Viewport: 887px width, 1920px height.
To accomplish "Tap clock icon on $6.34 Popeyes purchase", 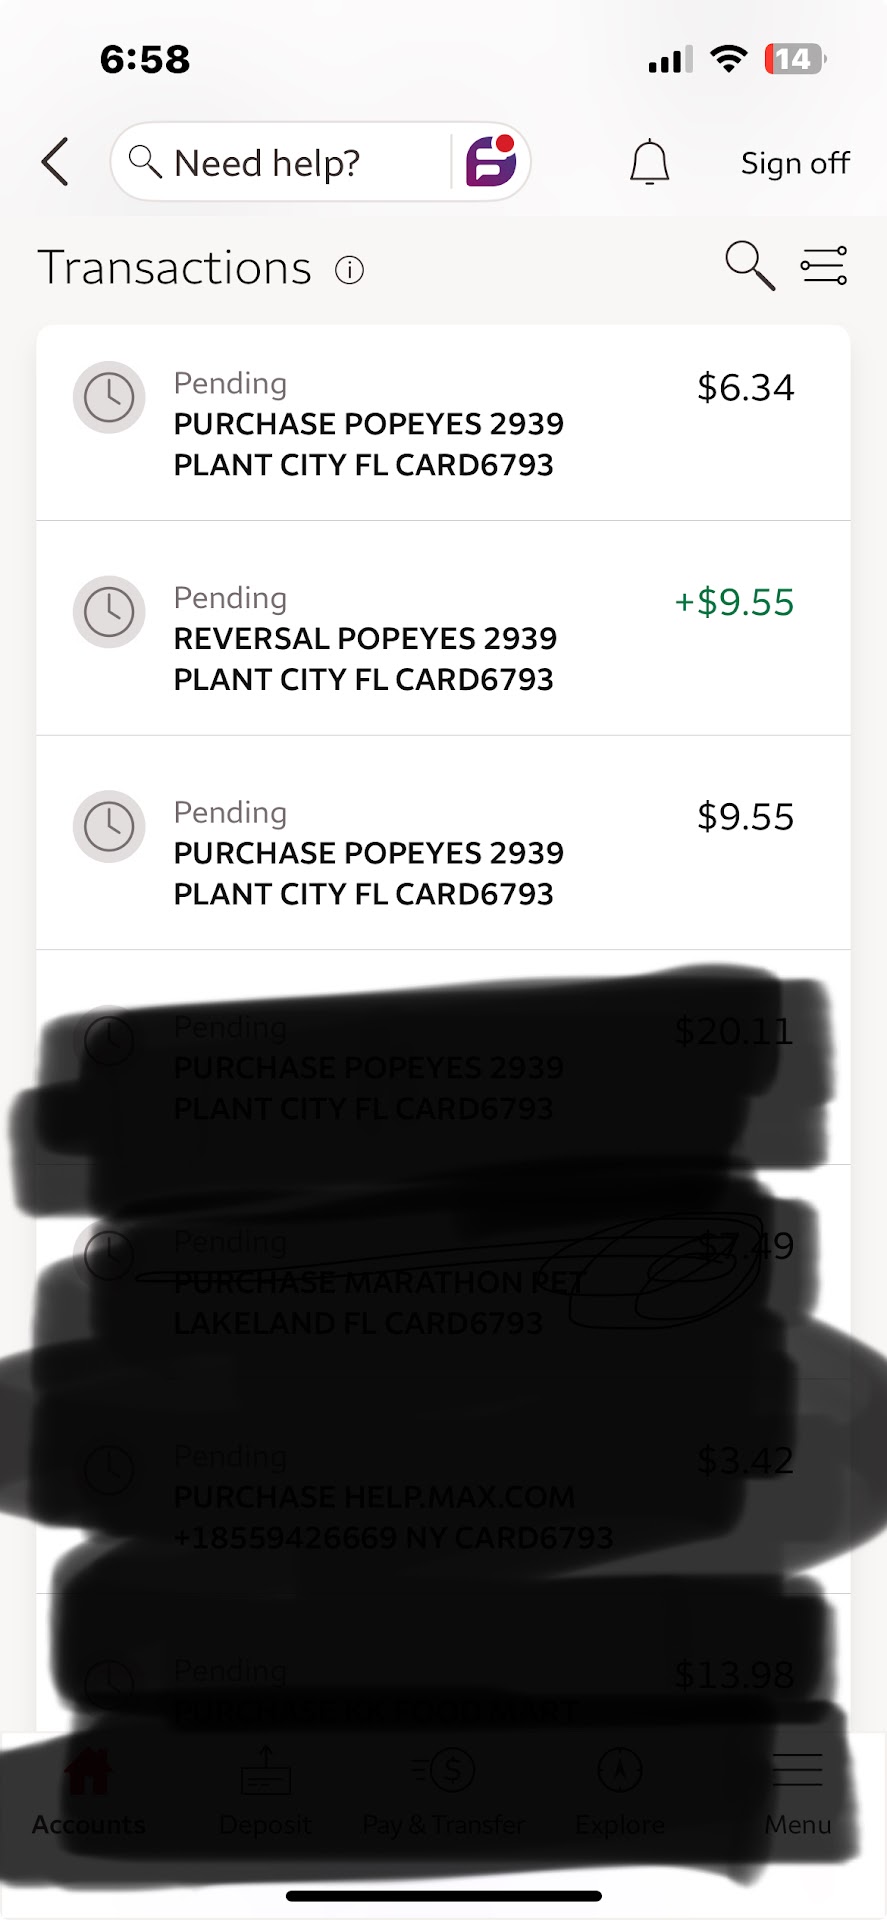I will [109, 397].
